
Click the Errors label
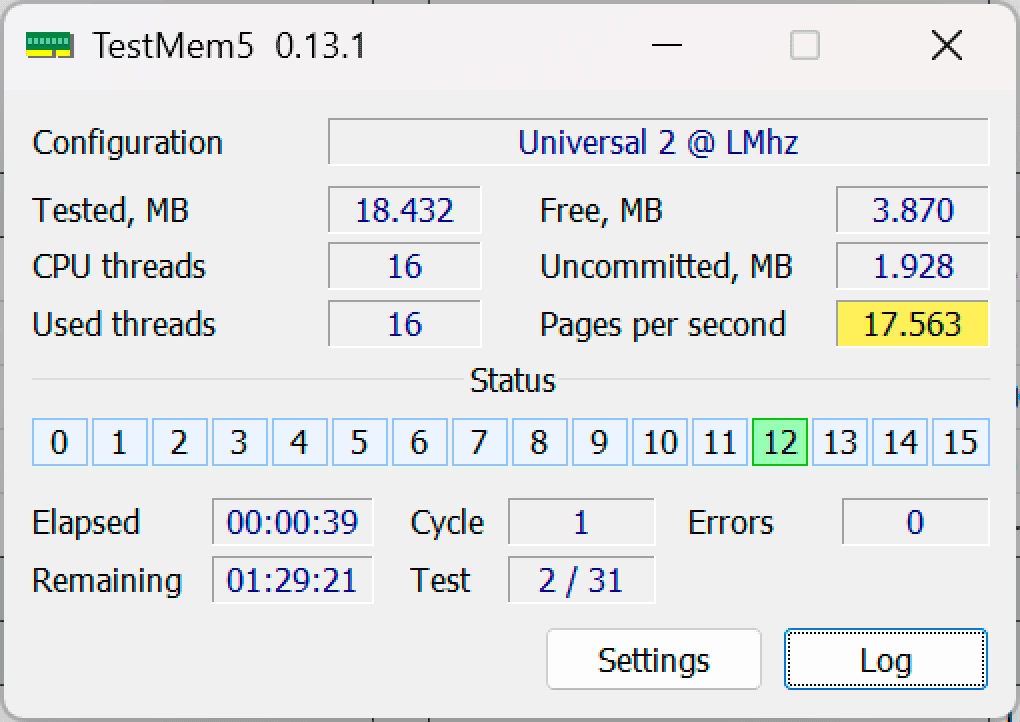pyautogui.click(x=731, y=522)
